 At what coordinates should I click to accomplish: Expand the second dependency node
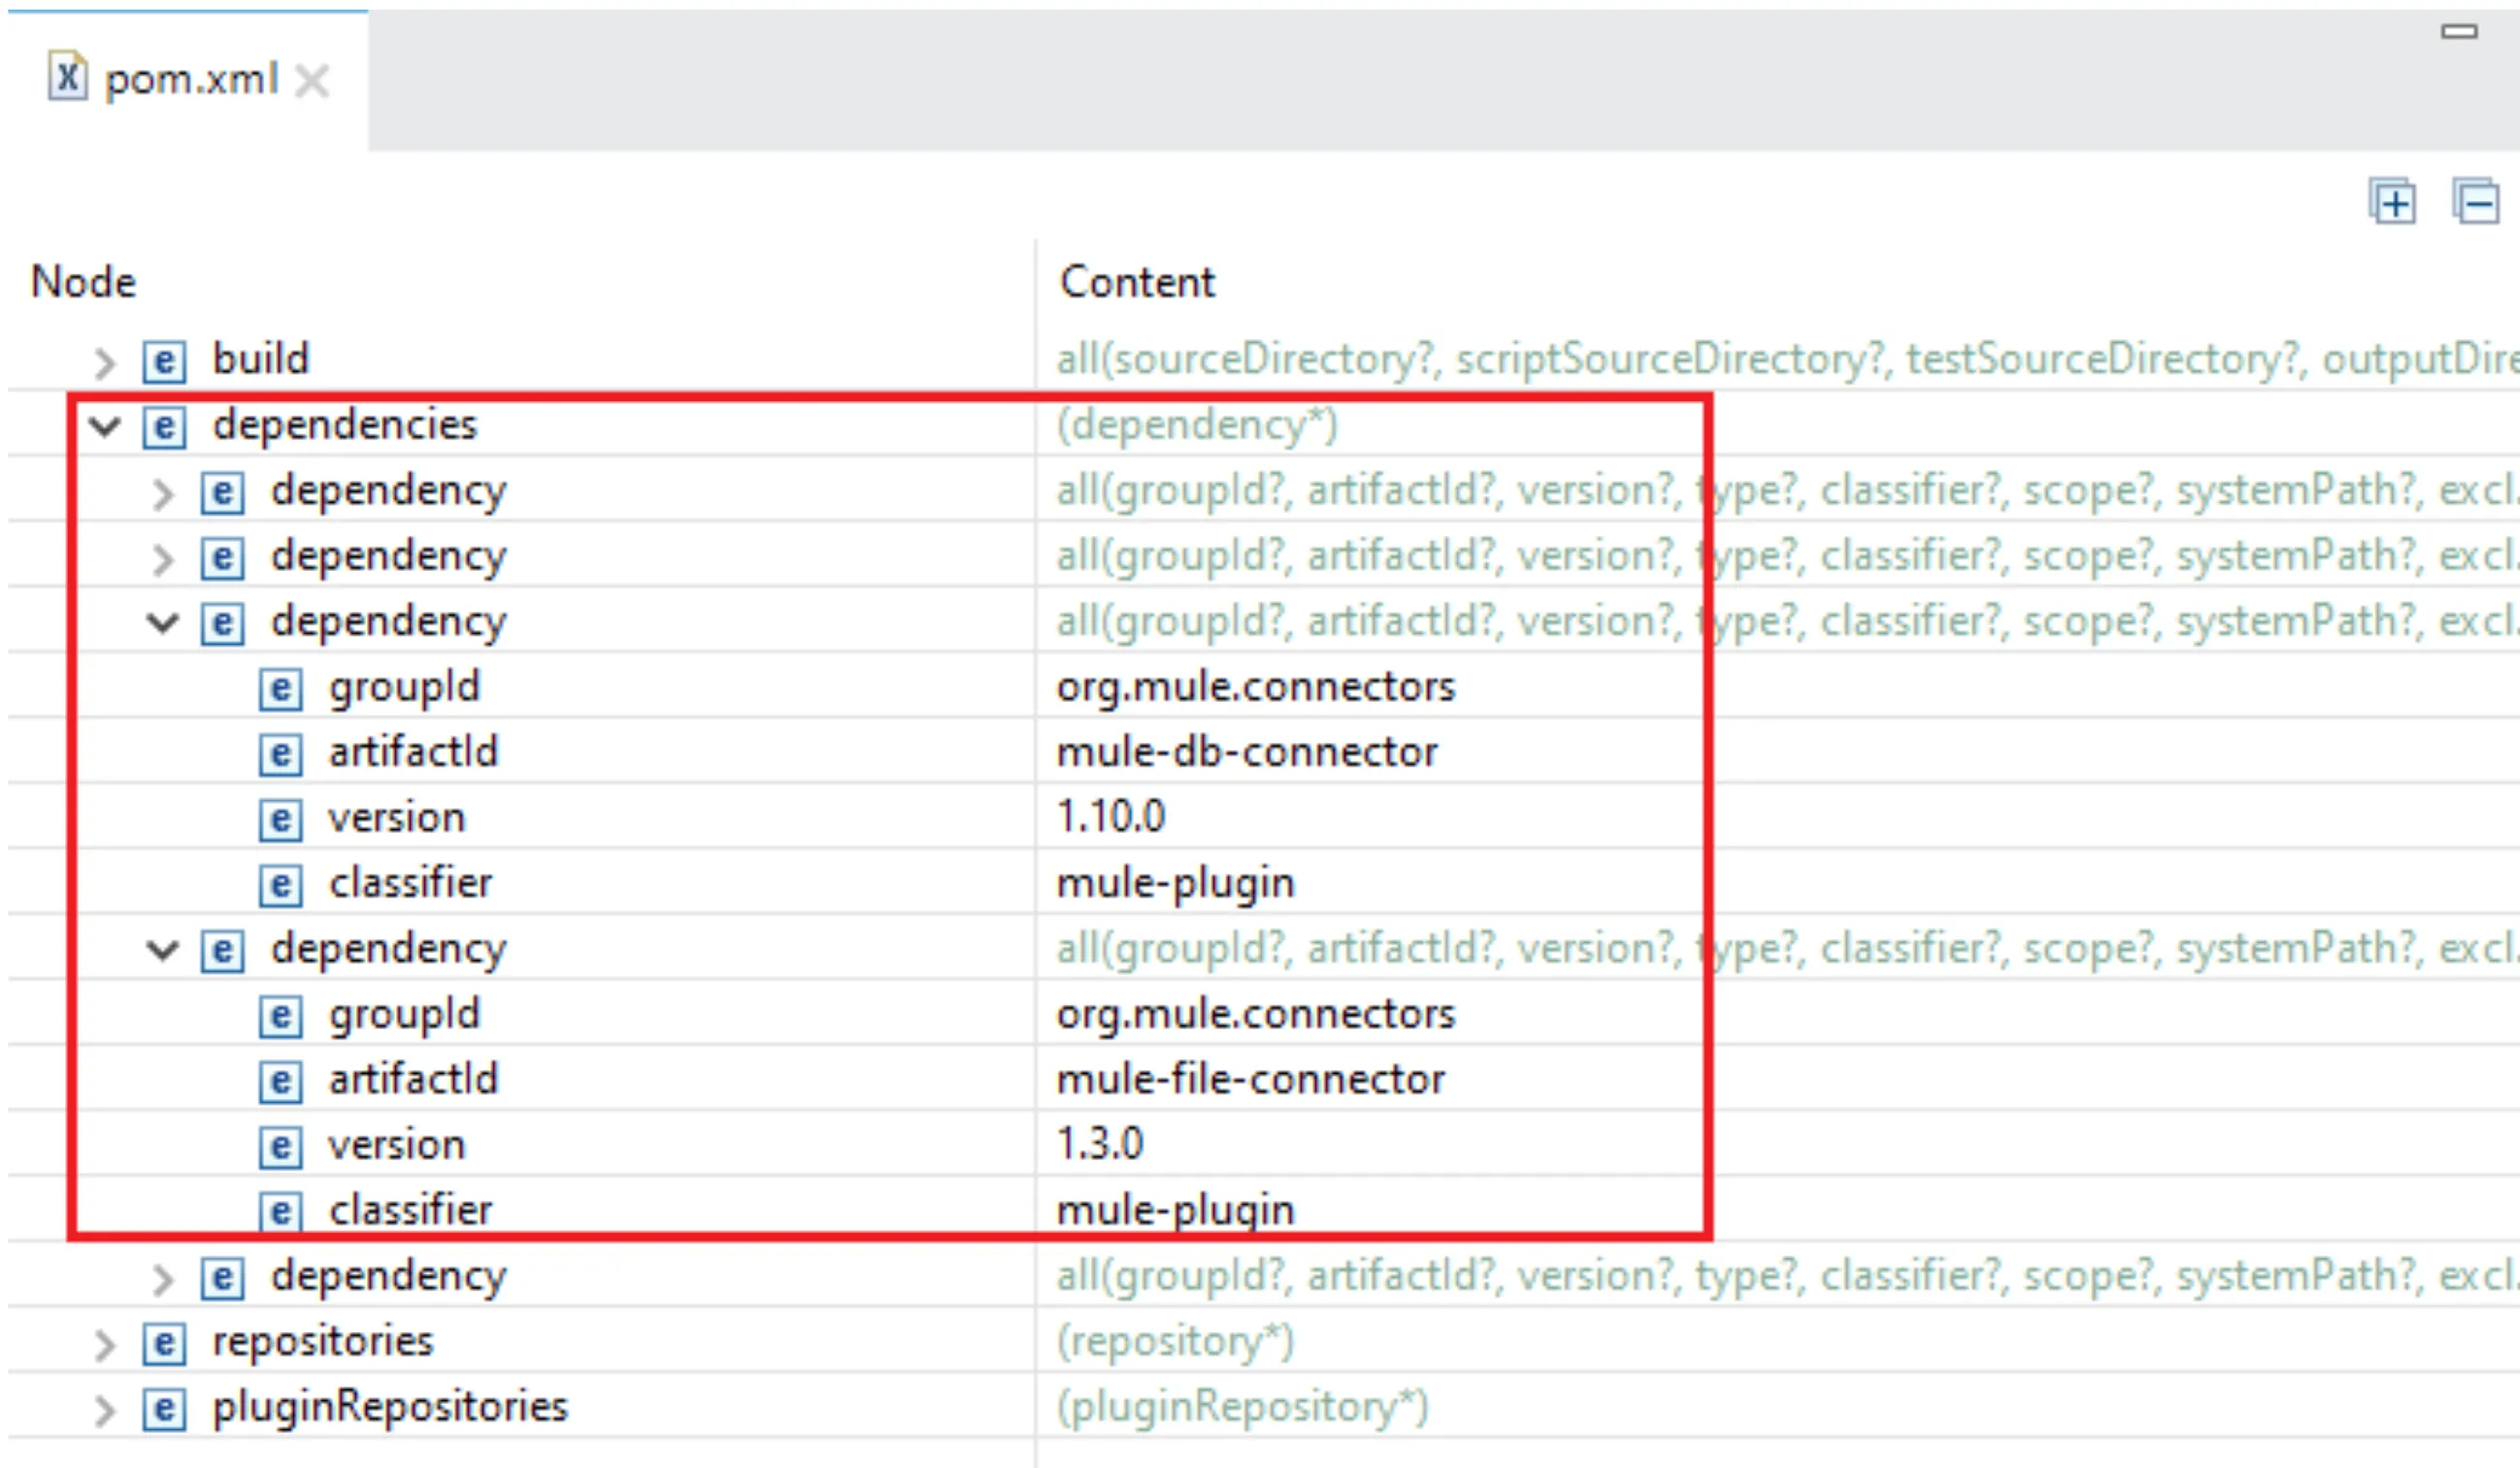[162, 558]
